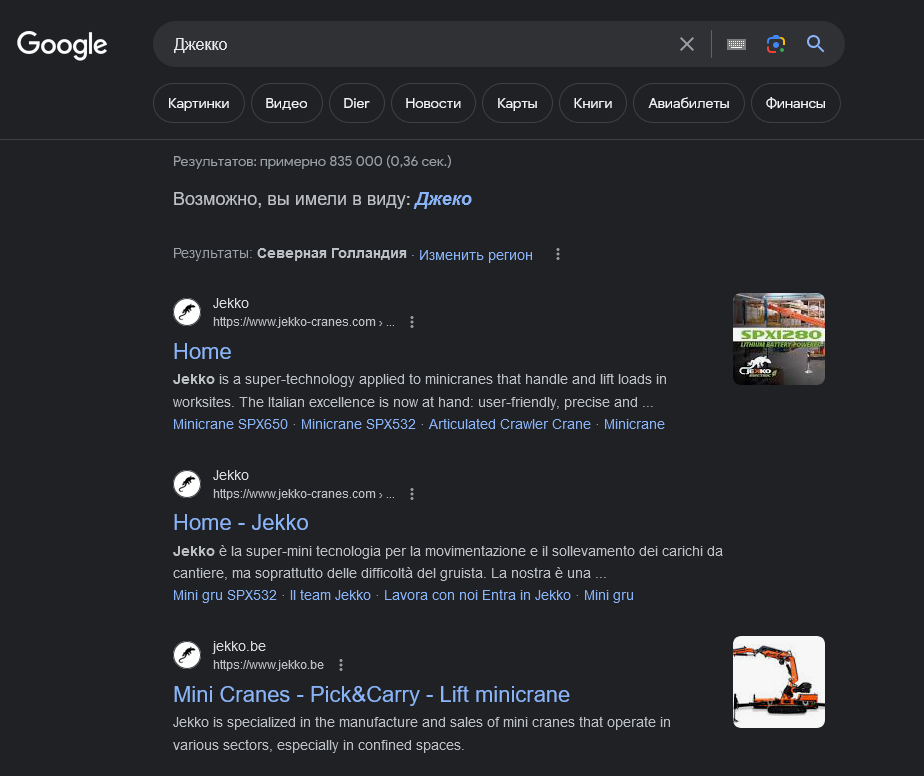924x776 pixels.
Task: Clear the search query with the X icon
Action: pyautogui.click(x=687, y=44)
